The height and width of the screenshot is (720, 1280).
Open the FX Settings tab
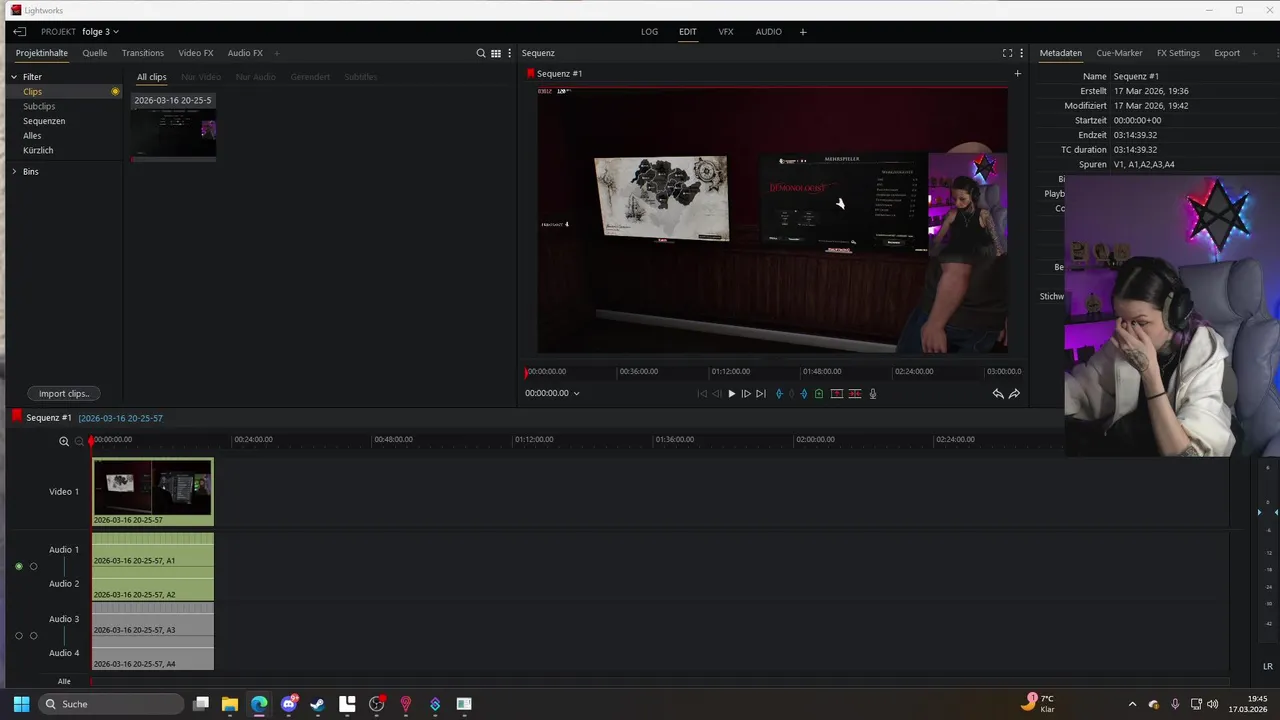click(1178, 53)
